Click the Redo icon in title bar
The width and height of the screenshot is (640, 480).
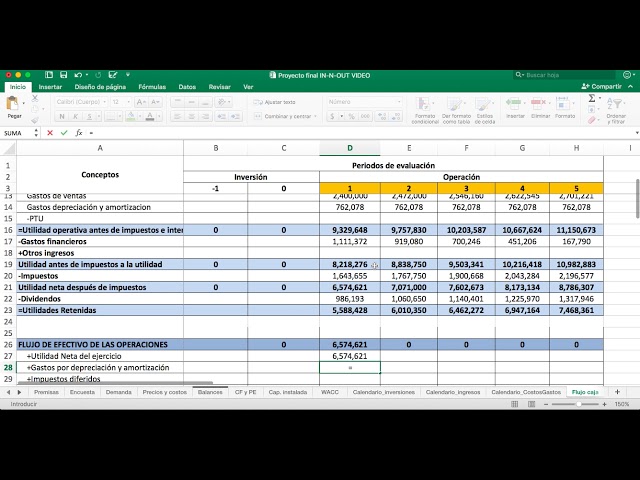[x=98, y=75]
